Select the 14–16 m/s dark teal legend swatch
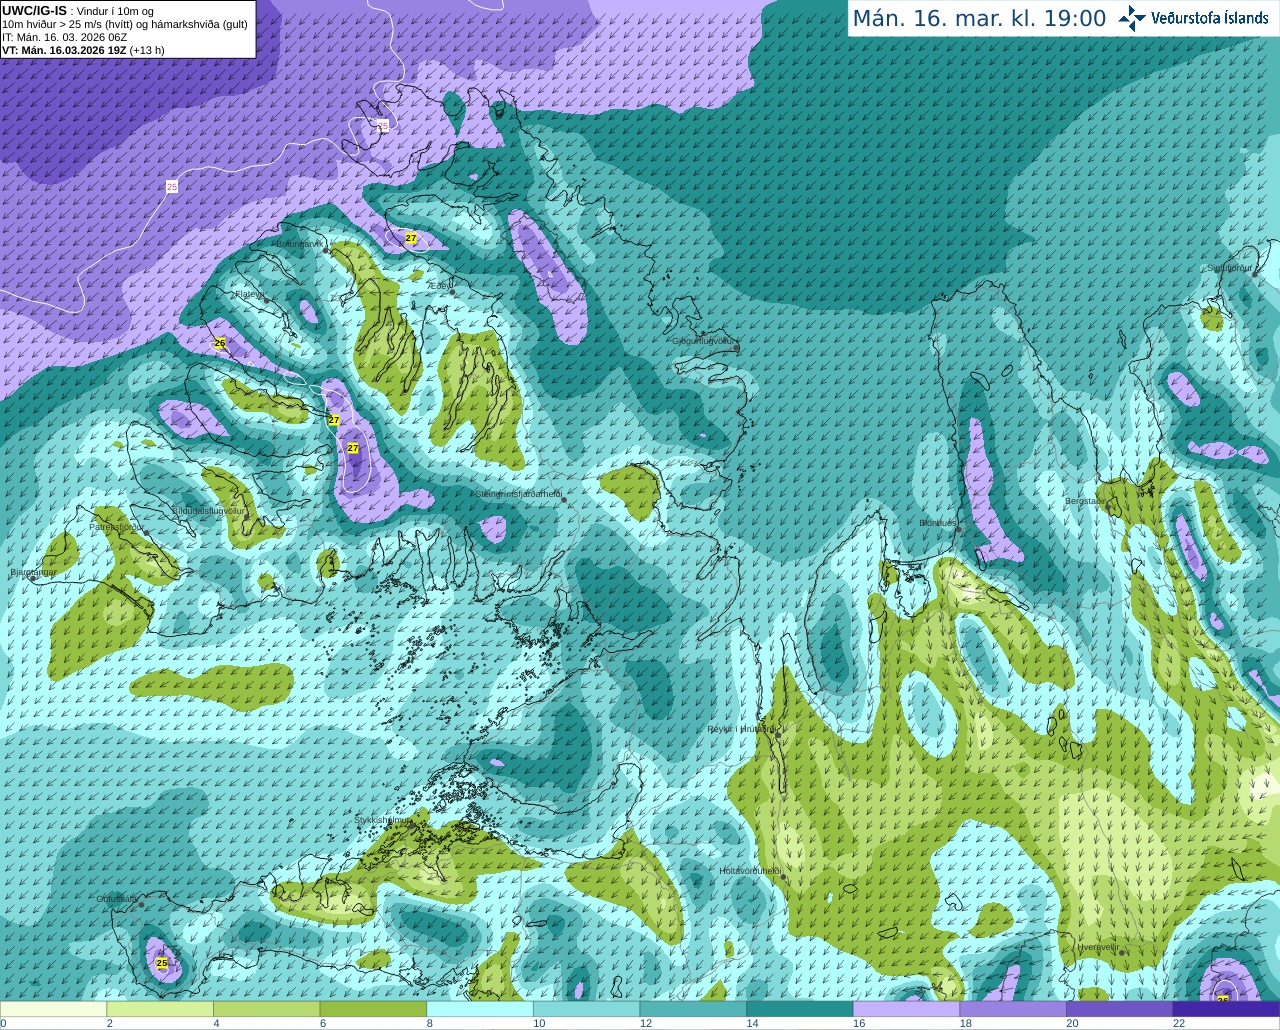The width and height of the screenshot is (1280, 1030). click(x=800, y=1009)
